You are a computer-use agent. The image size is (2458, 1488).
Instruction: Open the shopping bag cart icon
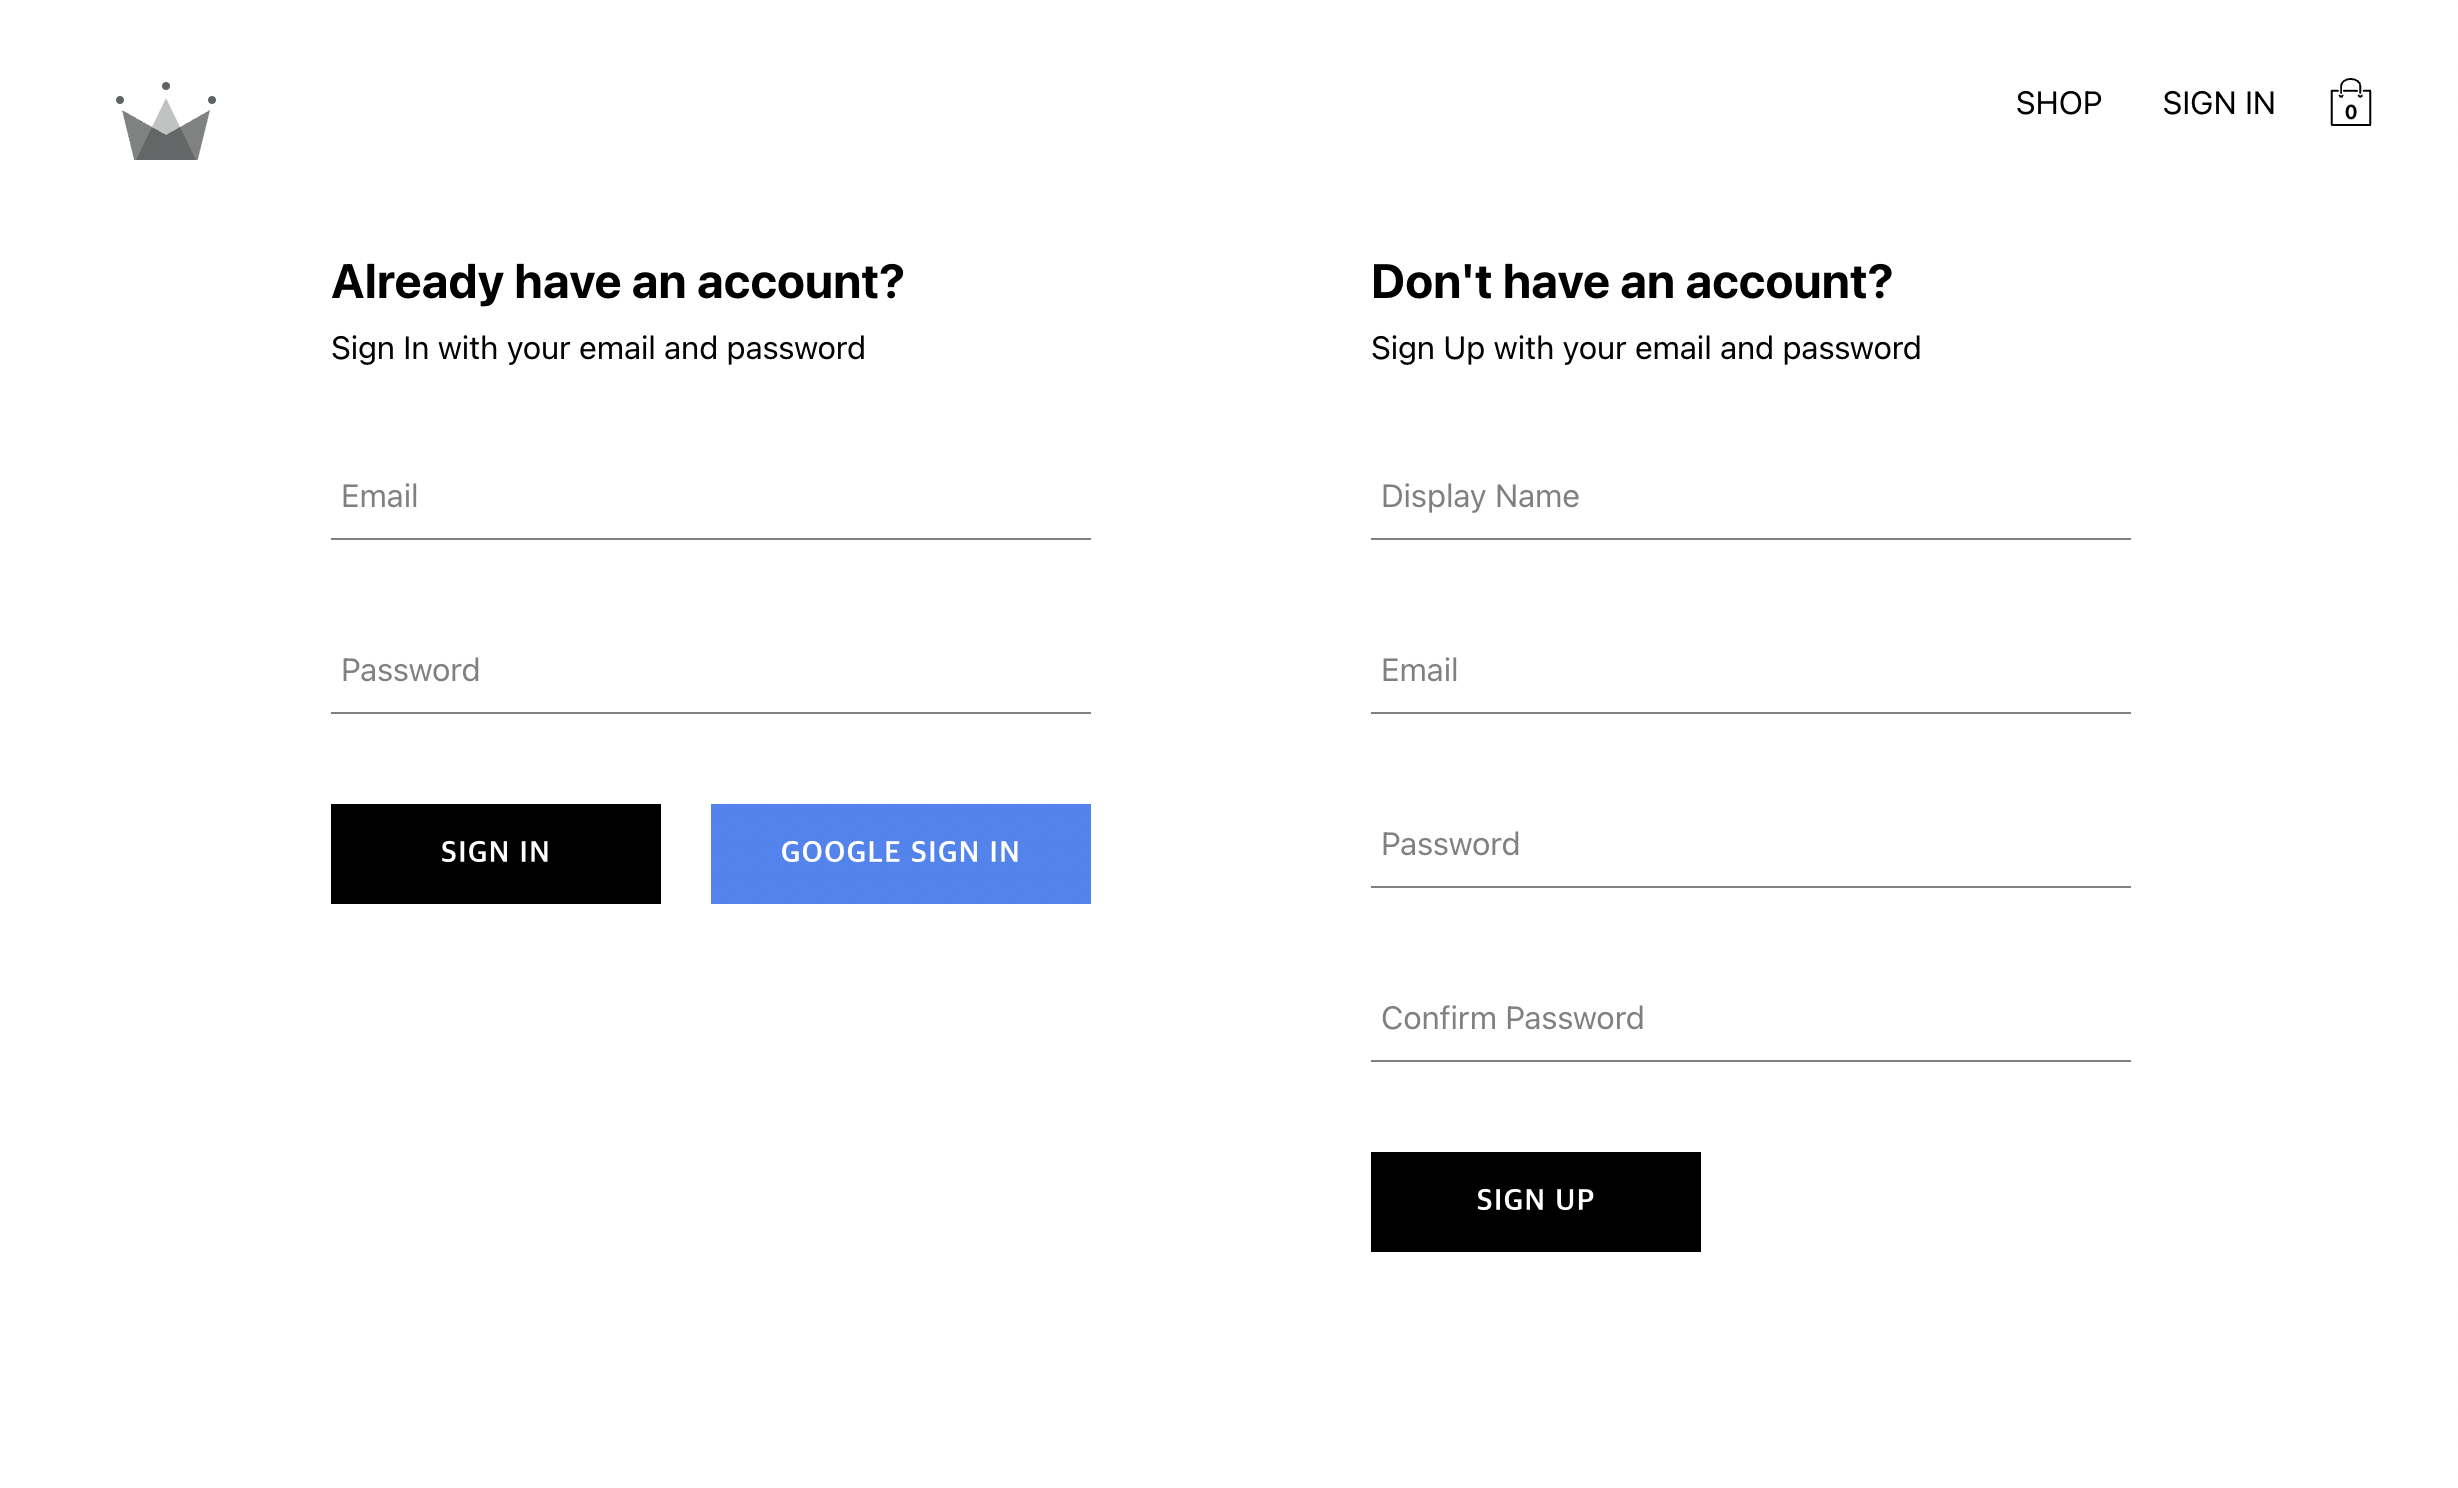pos(2350,102)
